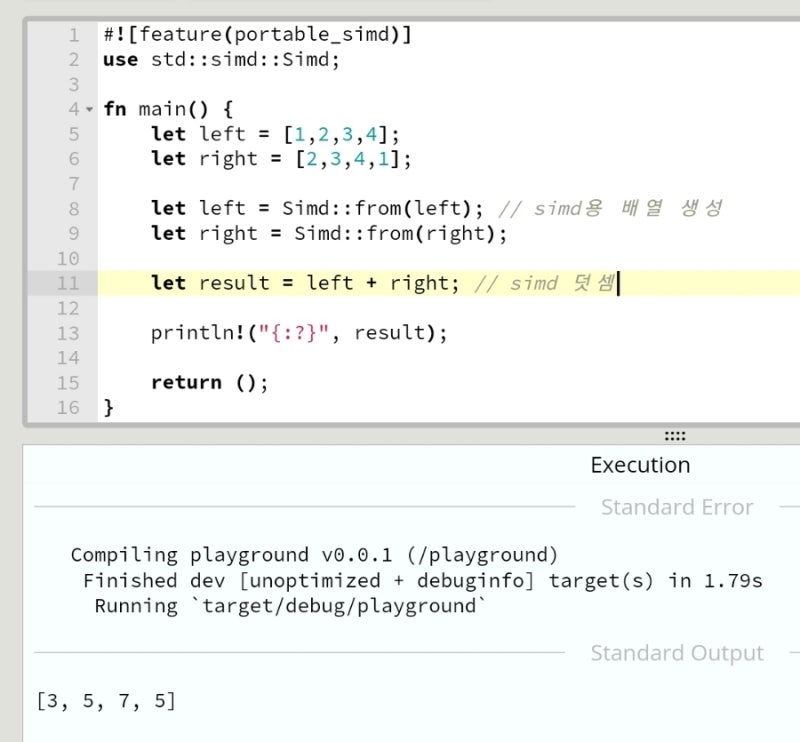Click line number 1 in the gutter
800x742 pixels.
coord(73,35)
